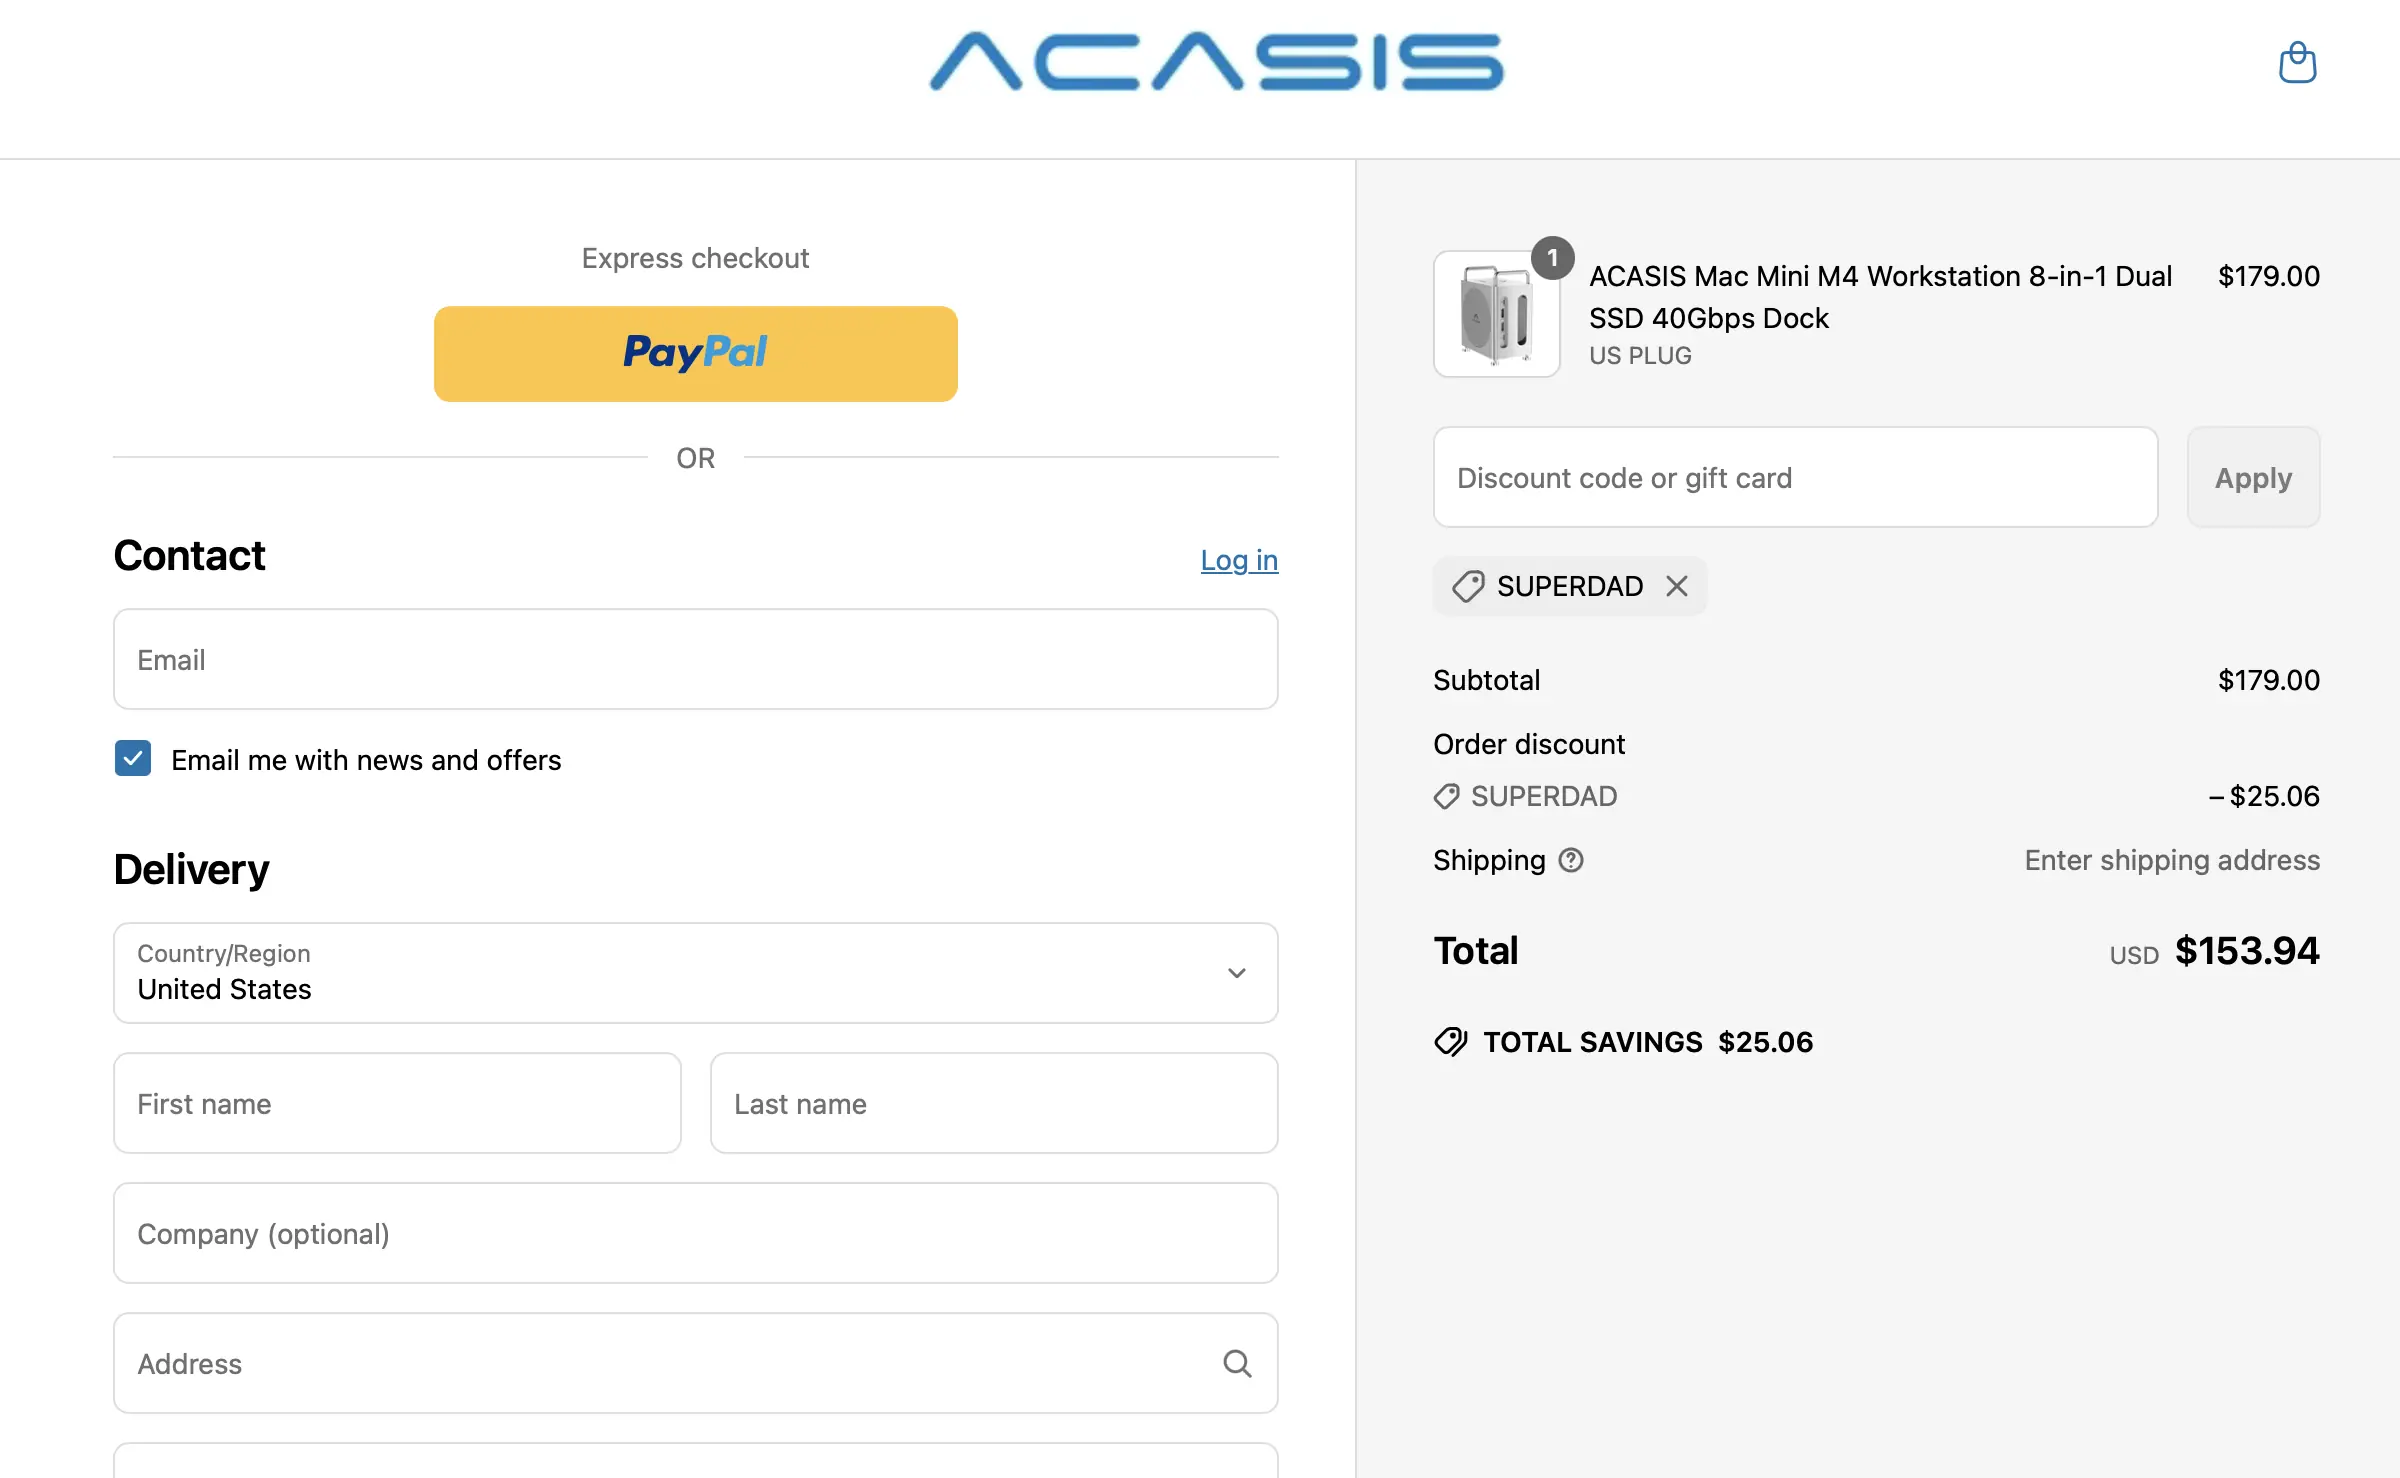
Task: Click the SUPERDAD label under Order discount
Action: [1543, 796]
